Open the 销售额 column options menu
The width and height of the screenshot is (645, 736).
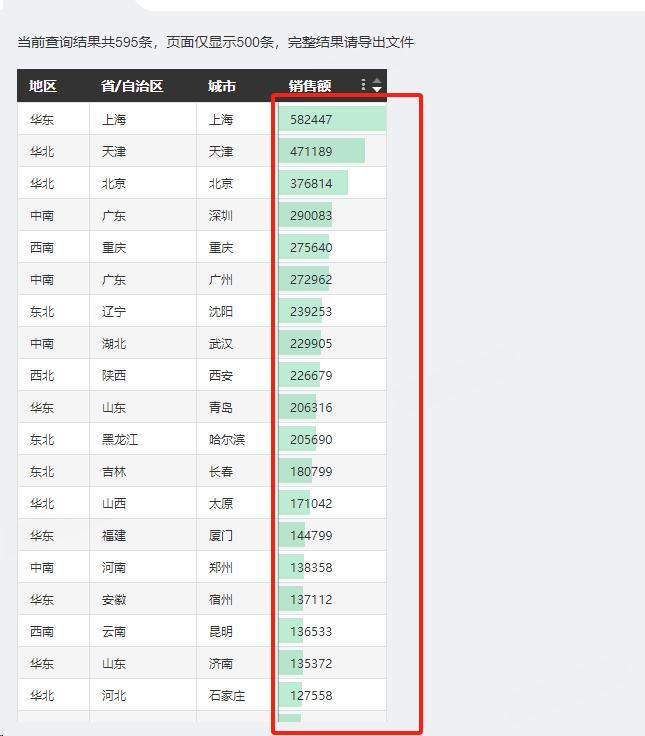(x=363, y=85)
